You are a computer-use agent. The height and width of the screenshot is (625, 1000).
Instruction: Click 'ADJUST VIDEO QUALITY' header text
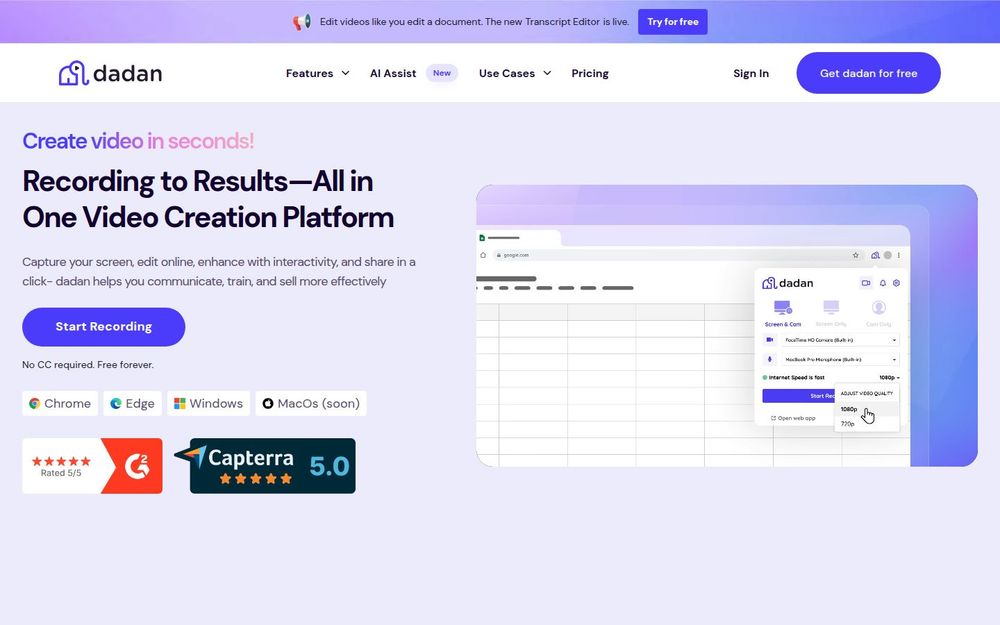tap(867, 393)
